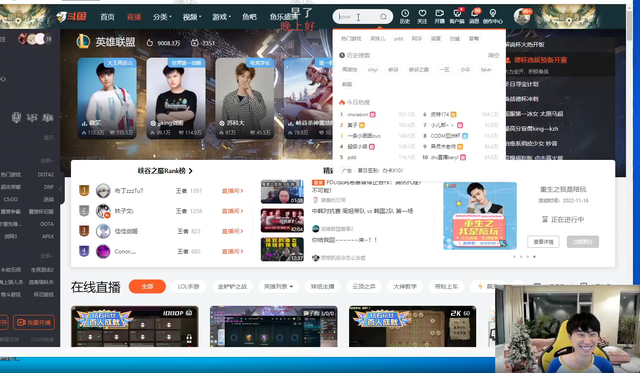This screenshot has width=640, height=373.
Task: Select the LOL手游 filter tab
Action: [189, 286]
